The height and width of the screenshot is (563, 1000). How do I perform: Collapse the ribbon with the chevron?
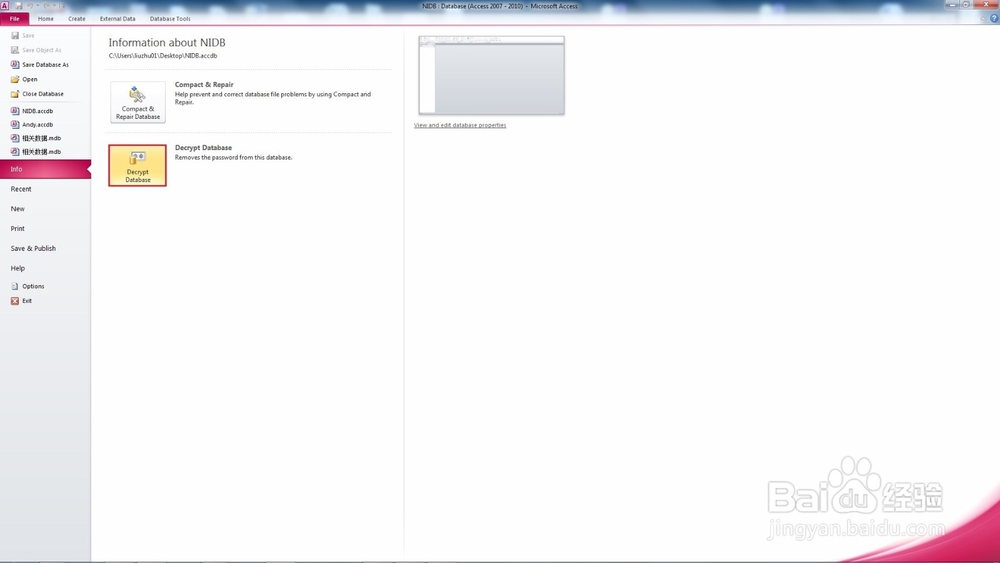[x=983, y=18]
